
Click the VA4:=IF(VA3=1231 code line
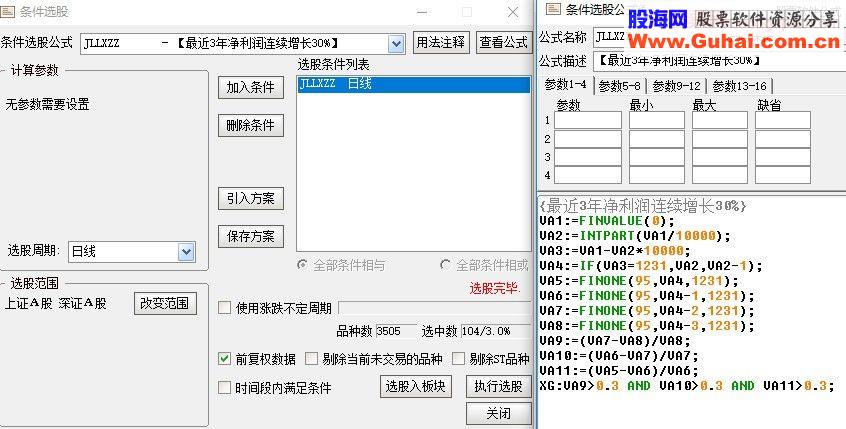tap(651, 265)
